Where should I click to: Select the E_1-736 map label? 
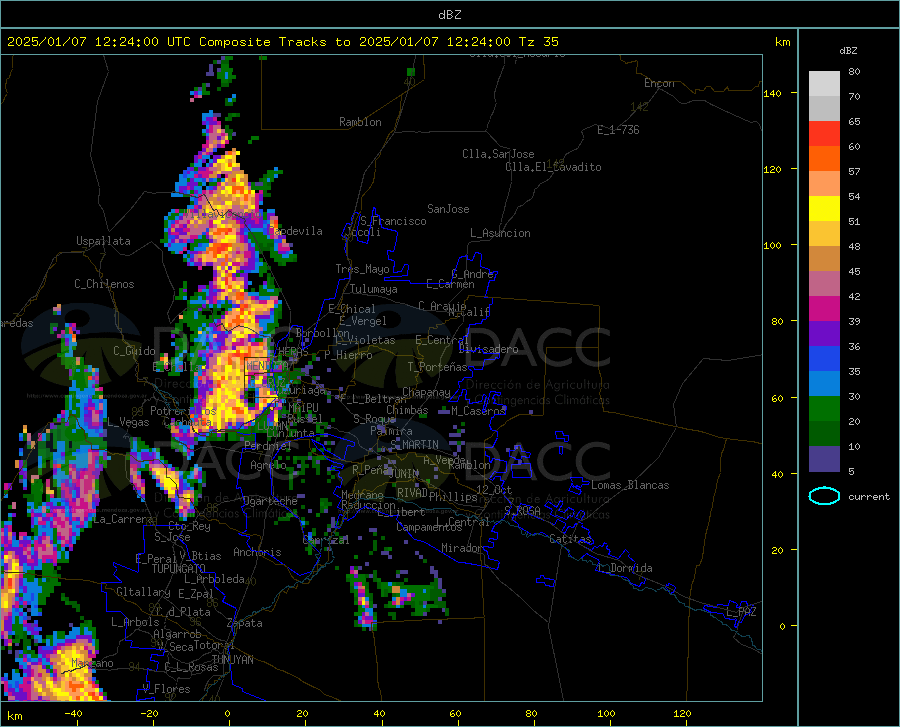point(618,130)
